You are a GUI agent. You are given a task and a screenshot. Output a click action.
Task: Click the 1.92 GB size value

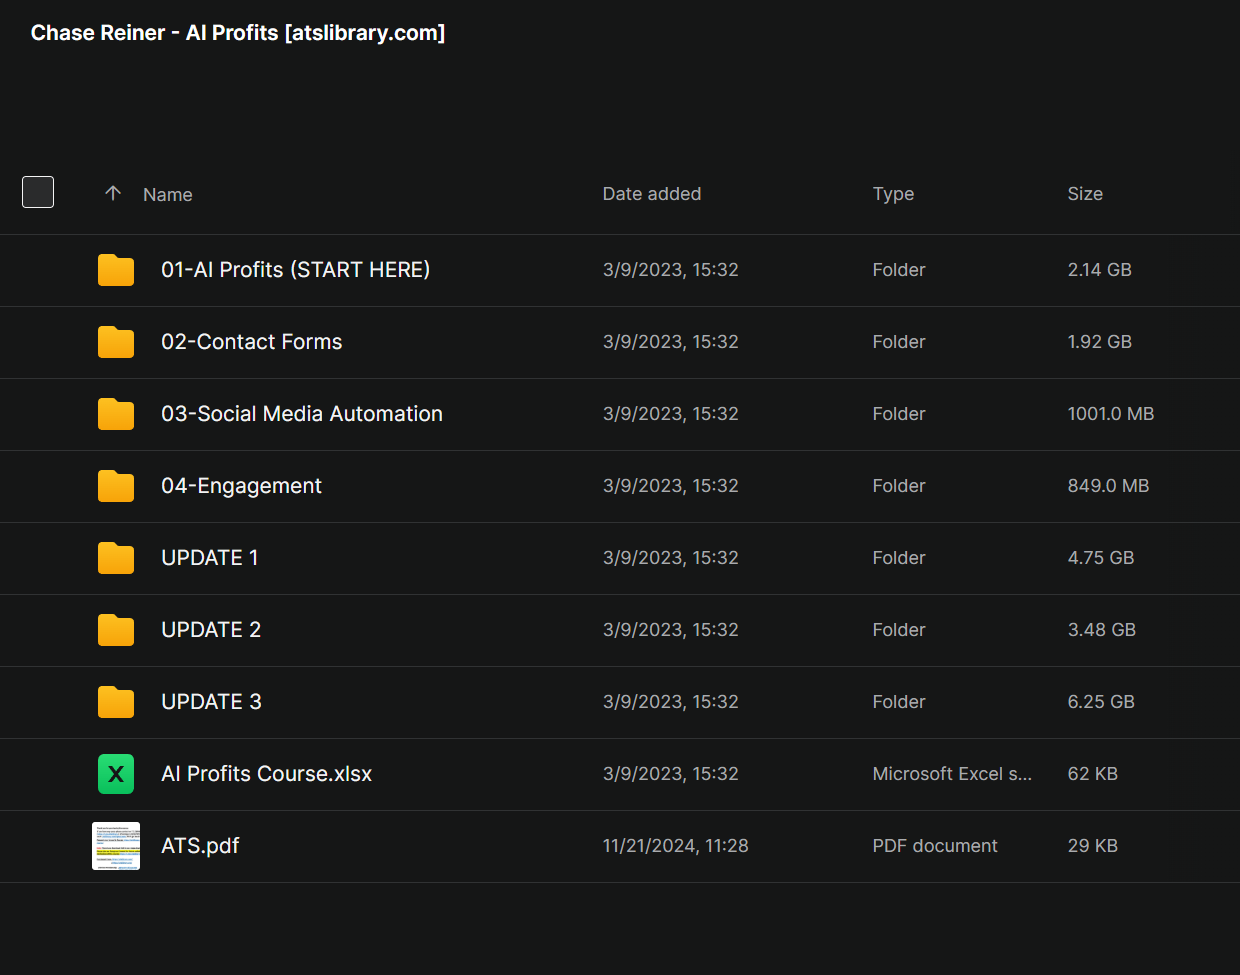tap(1100, 342)
